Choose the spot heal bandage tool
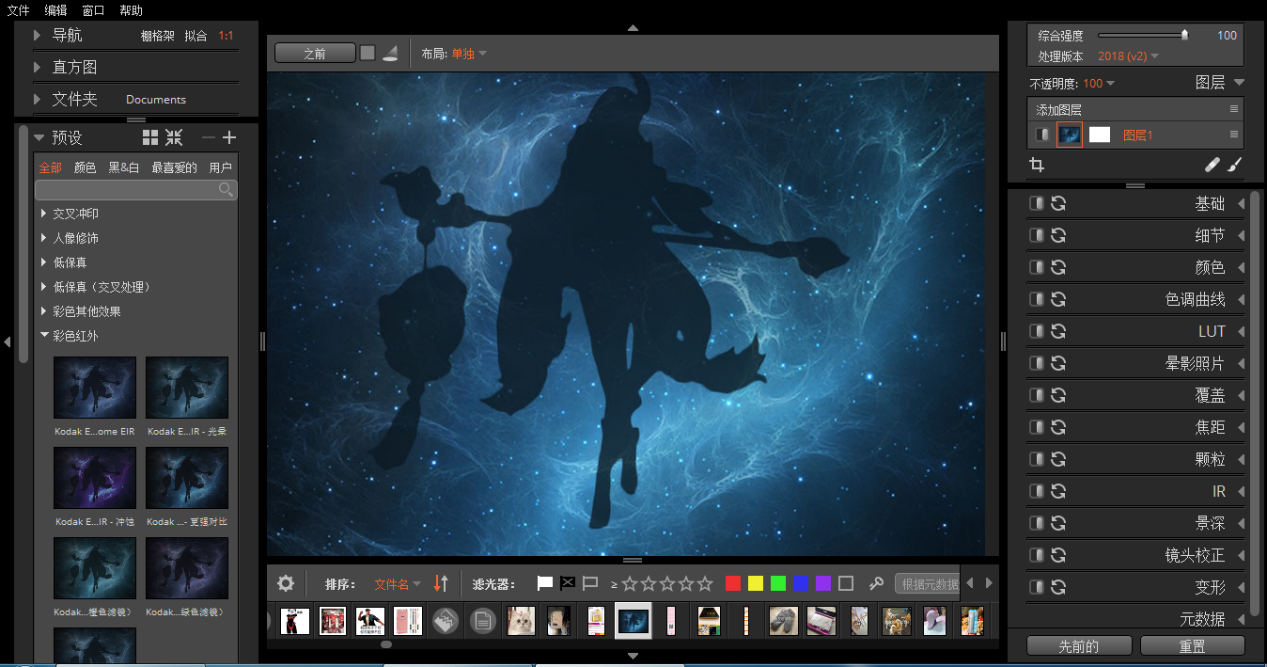 [1212, 165]
